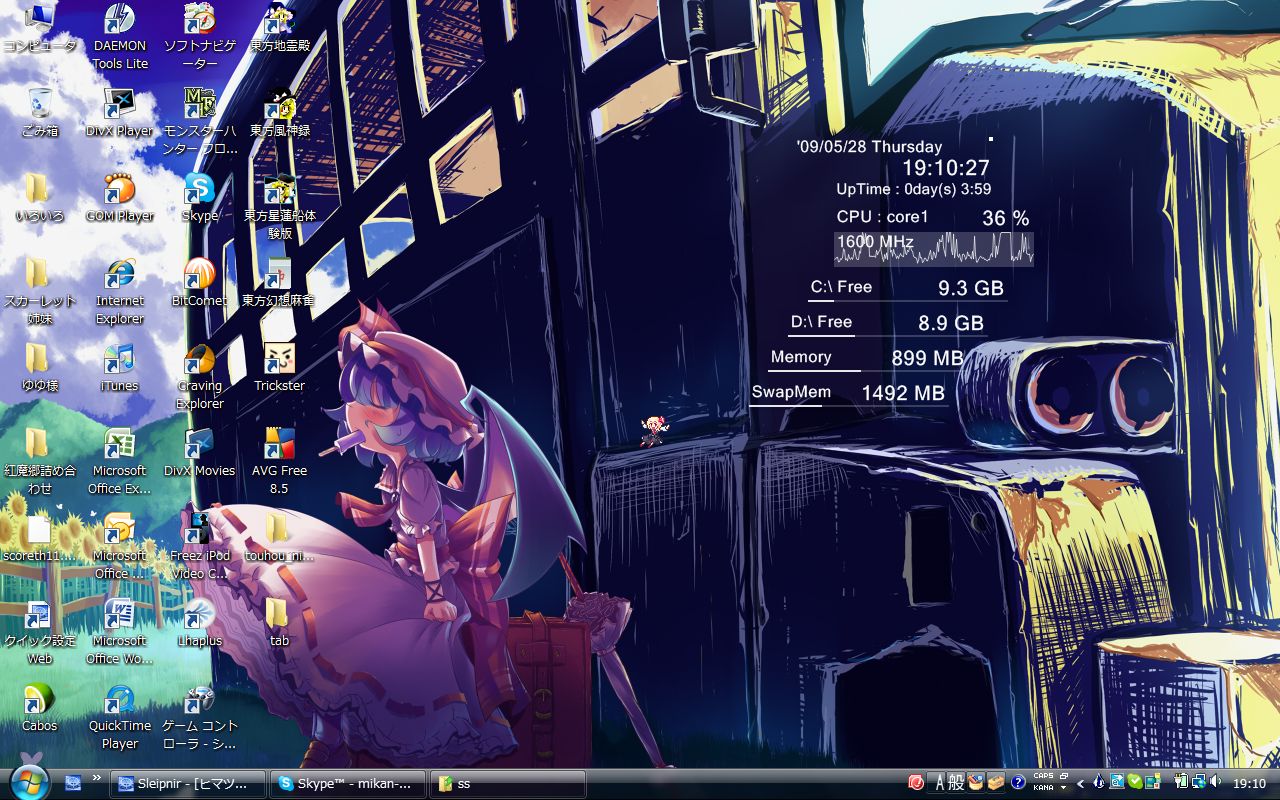
Task: Select the 東方星蓮船体験版 desktop icon
Action: 279,207
